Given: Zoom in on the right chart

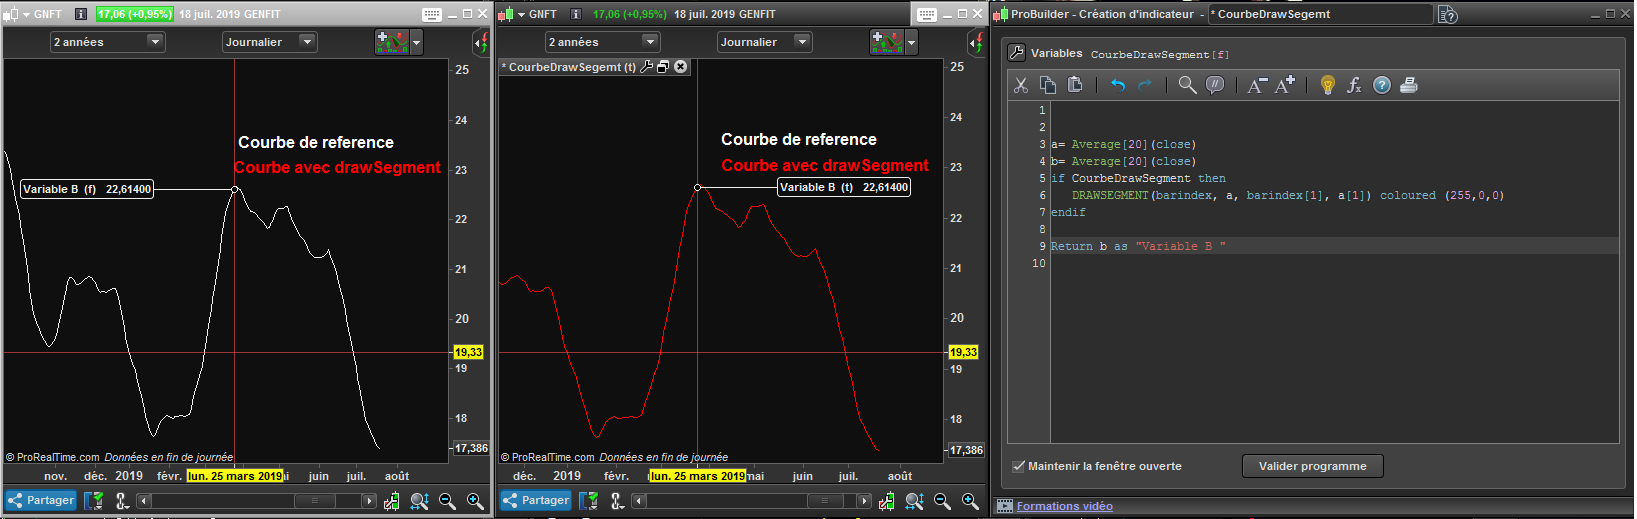Looking at the screenshot, I should pyautogui.click(x=970, y=501).
